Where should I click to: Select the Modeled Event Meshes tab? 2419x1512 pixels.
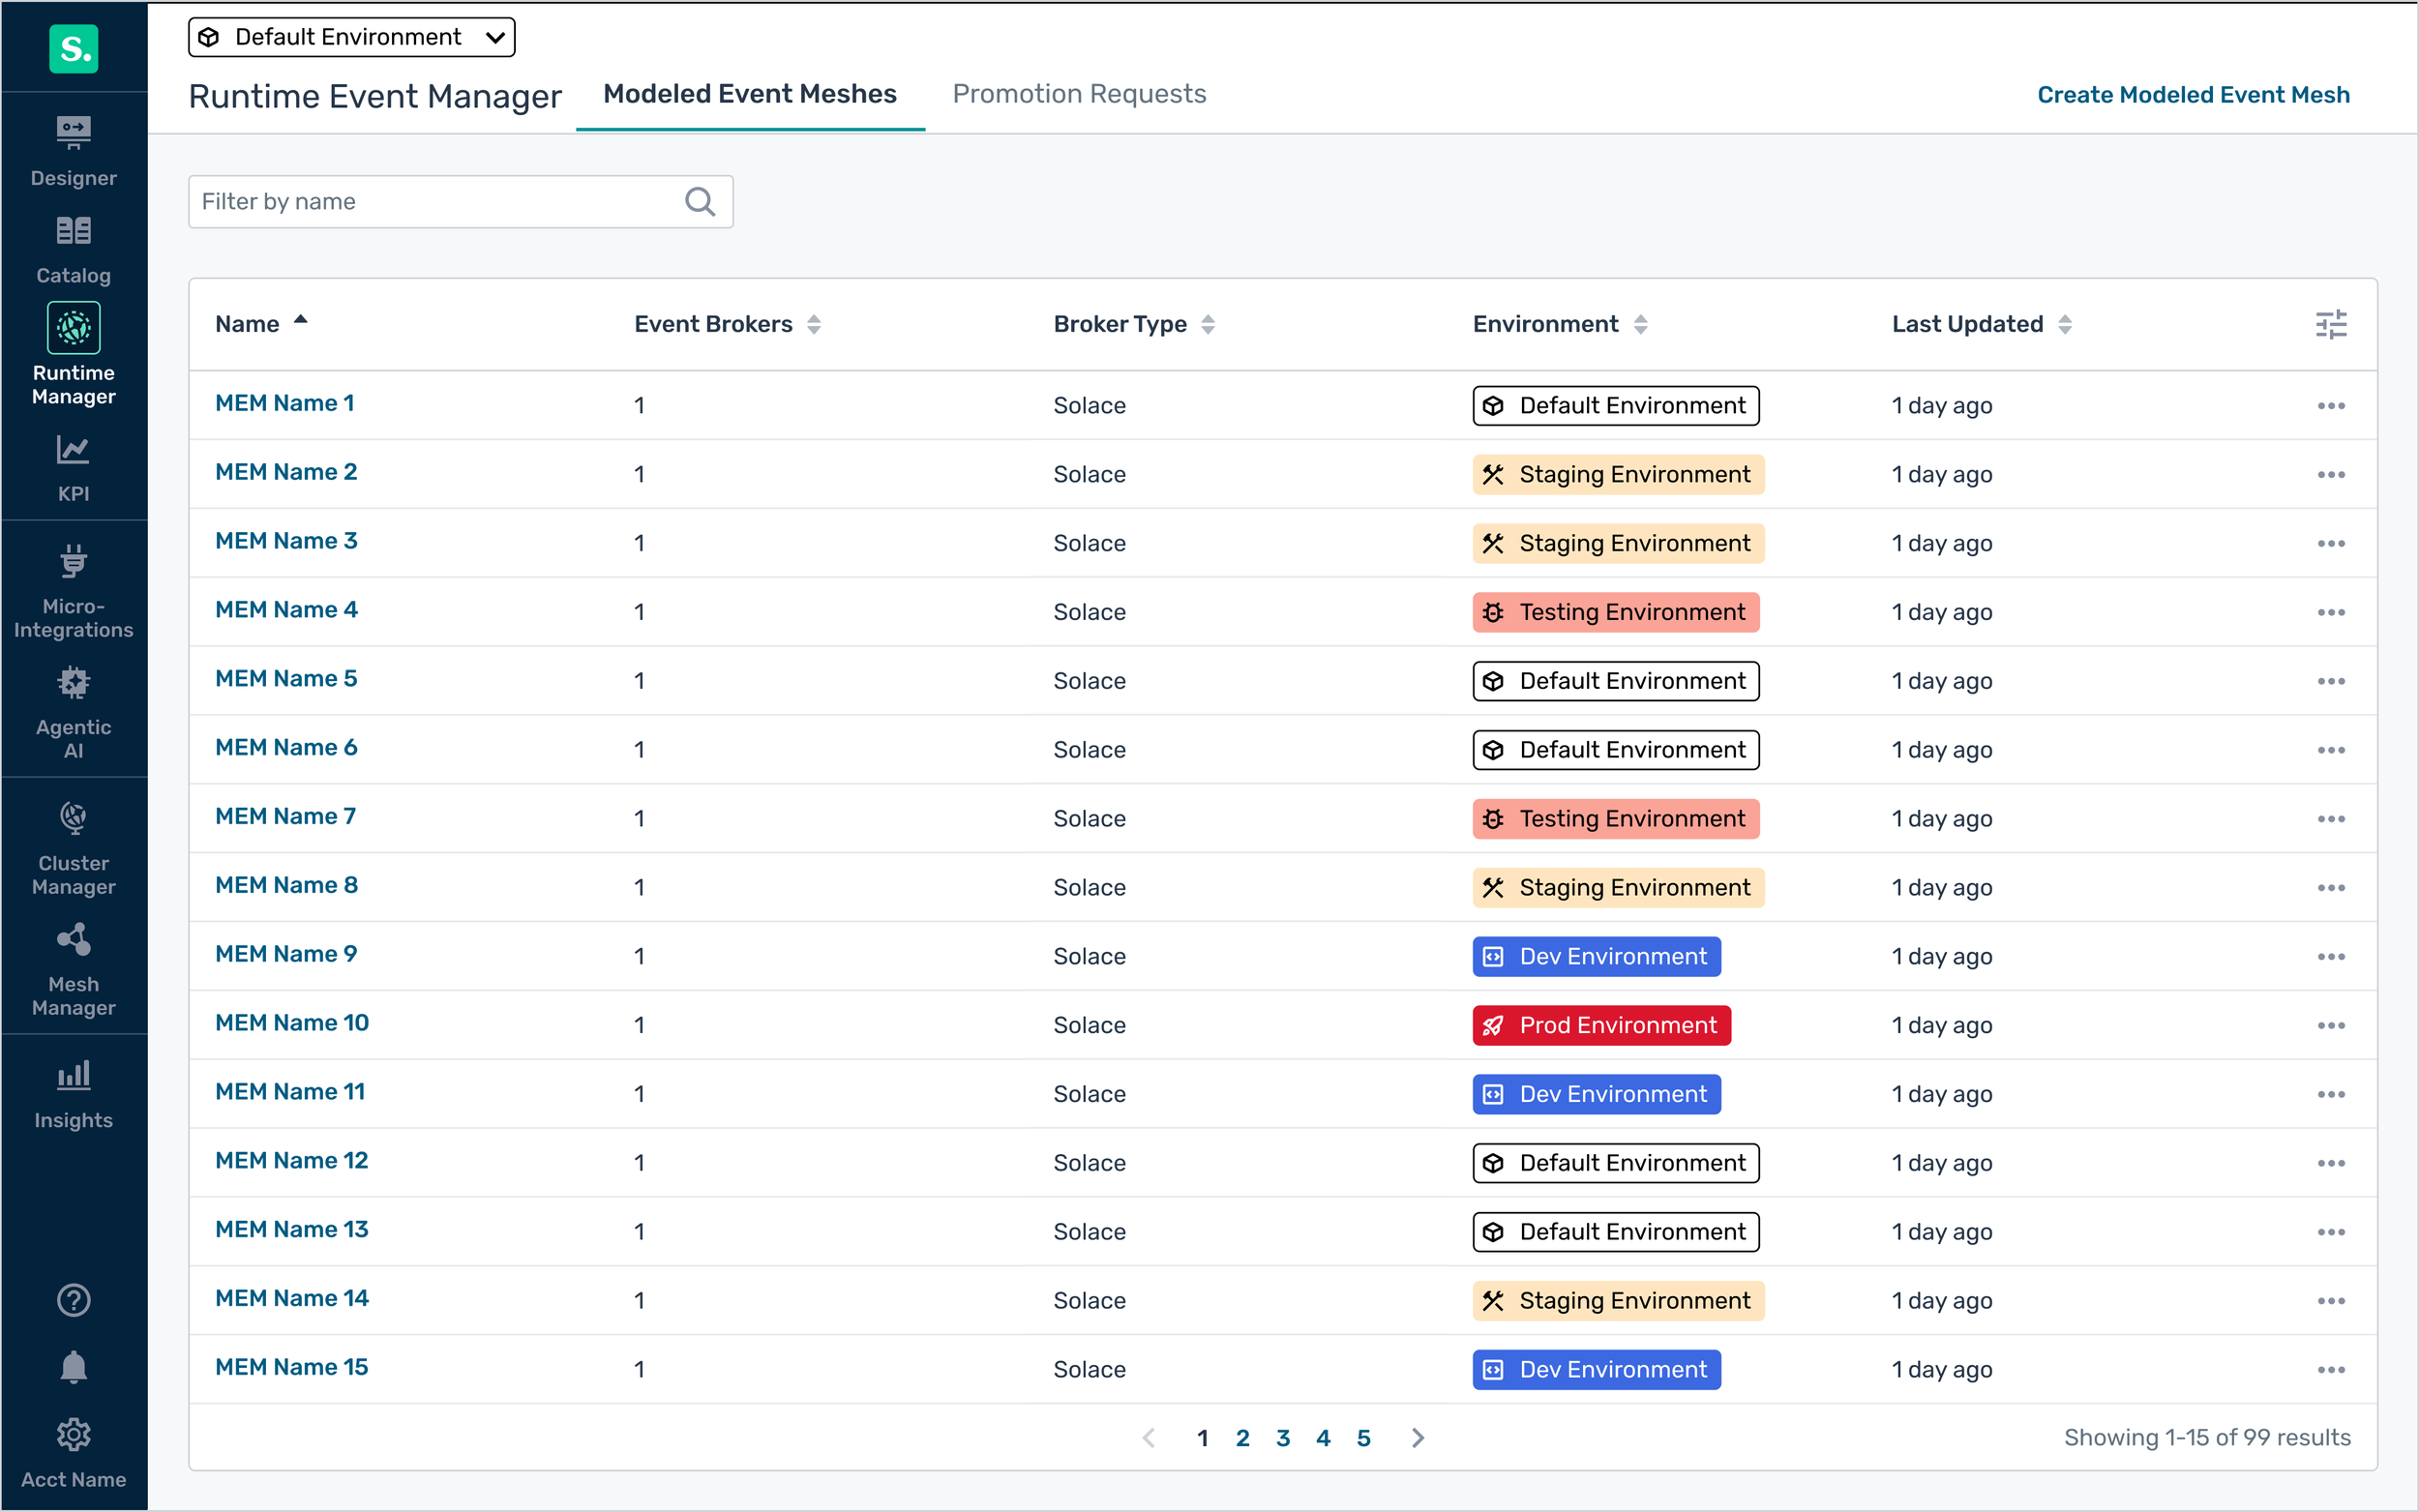(749, 94)
